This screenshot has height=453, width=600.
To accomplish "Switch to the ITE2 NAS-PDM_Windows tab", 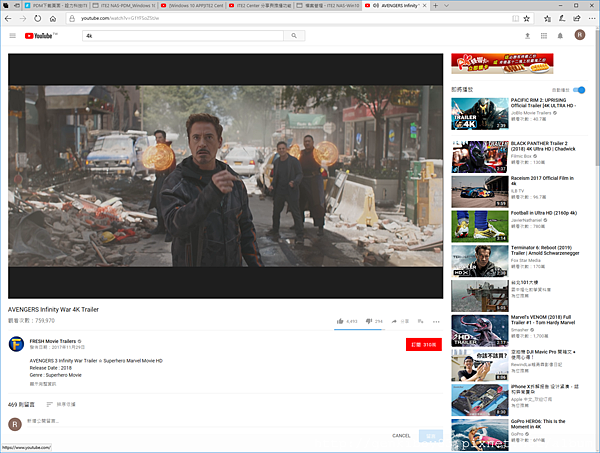I will tap(124, 5).
